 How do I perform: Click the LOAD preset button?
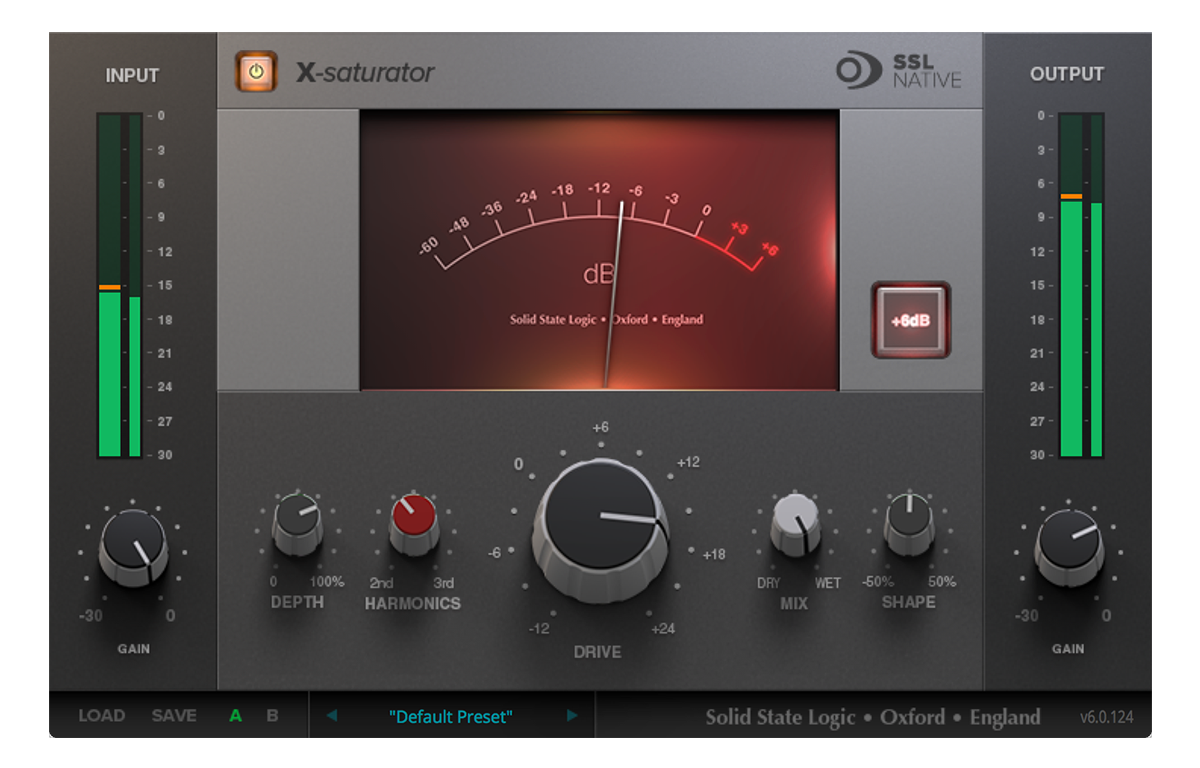point(102,716)
